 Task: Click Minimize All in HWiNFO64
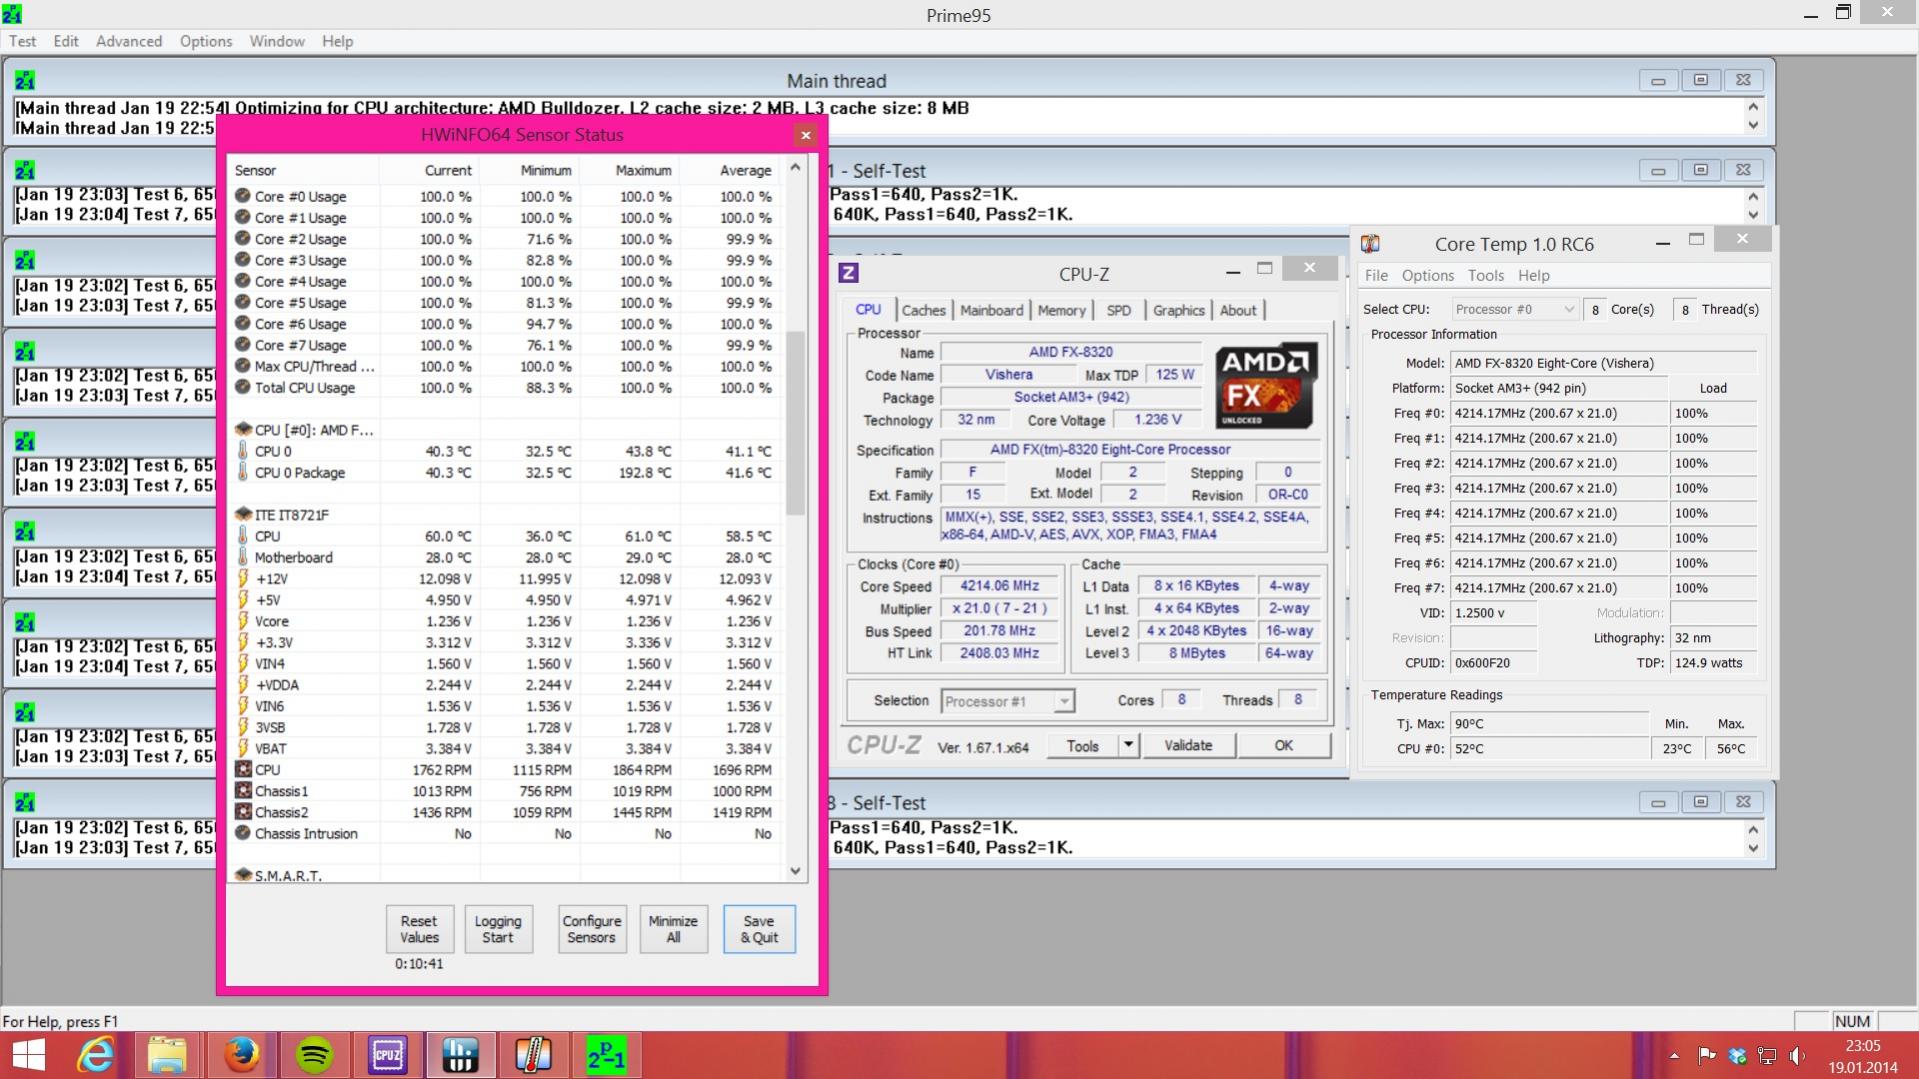(x=673, y=929)
